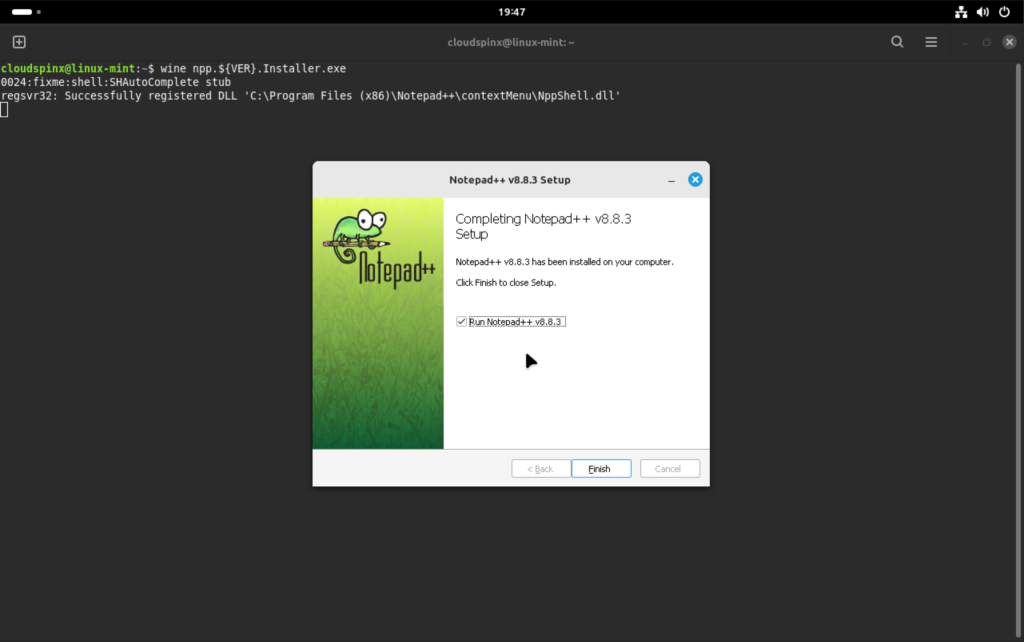Click the workspace indicator at top left
This screenshot has width=1024, height=642.
[20, 12]
